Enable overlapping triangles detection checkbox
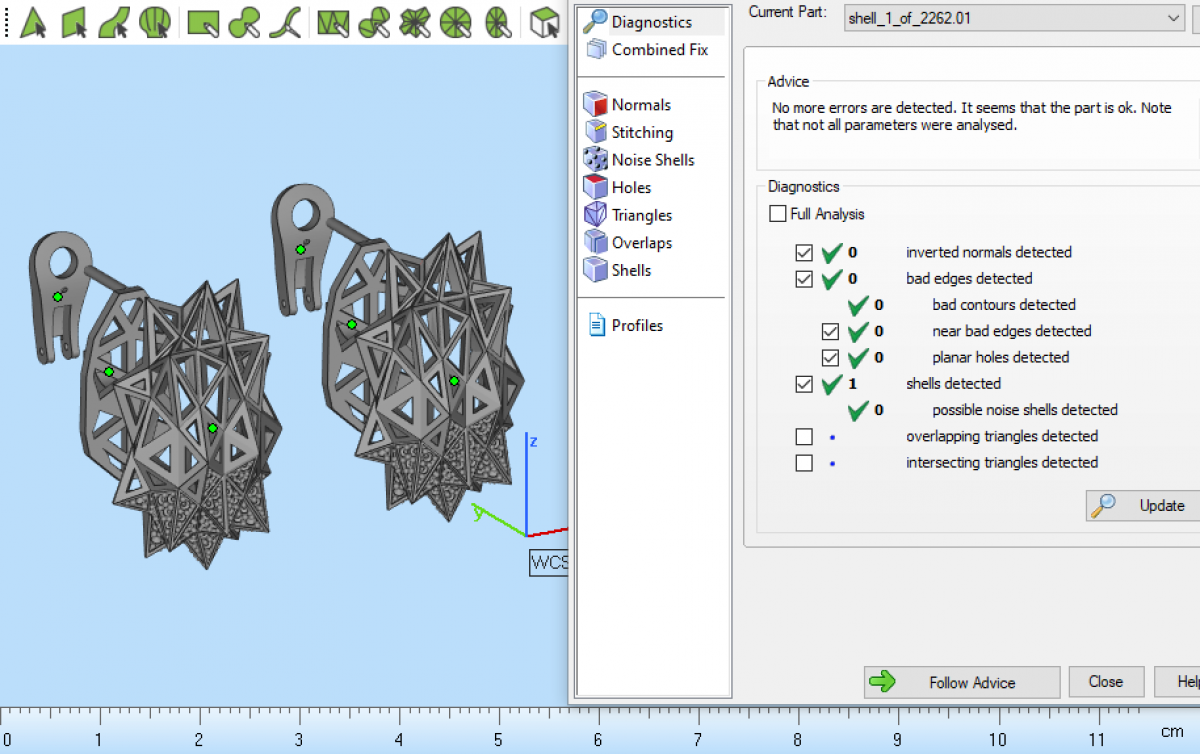The width and height of the screenshot is (1200, 754). (x=804, y=436)
